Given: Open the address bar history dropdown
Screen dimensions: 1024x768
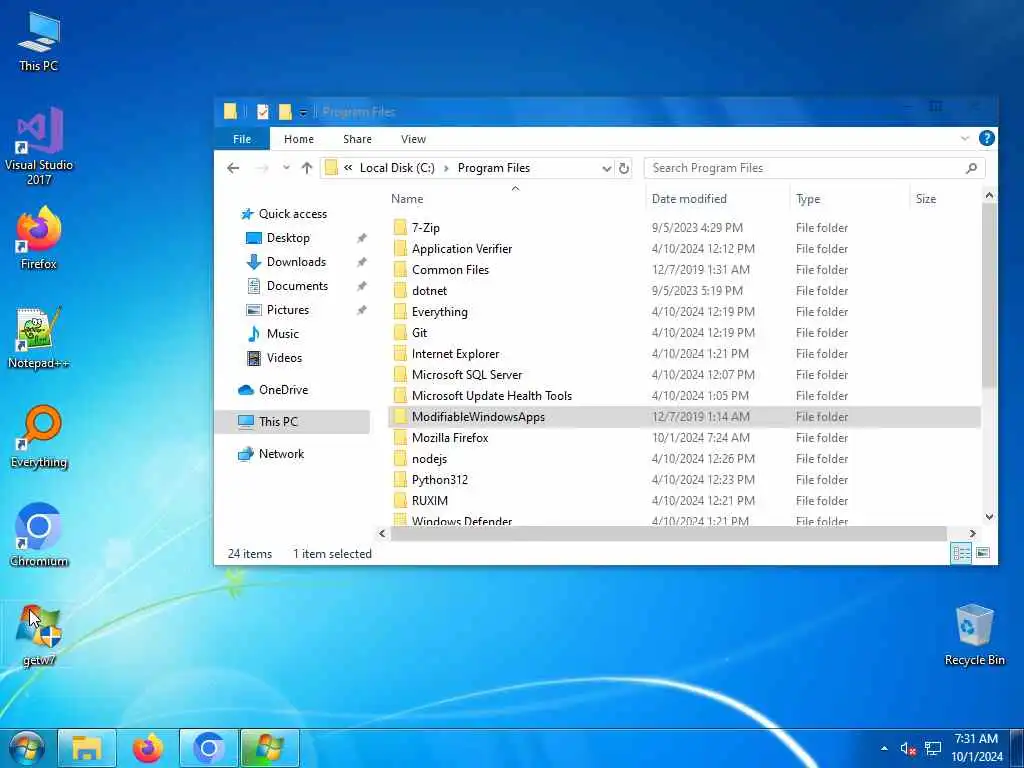Looking at the screenshot, I should [607, 168].
